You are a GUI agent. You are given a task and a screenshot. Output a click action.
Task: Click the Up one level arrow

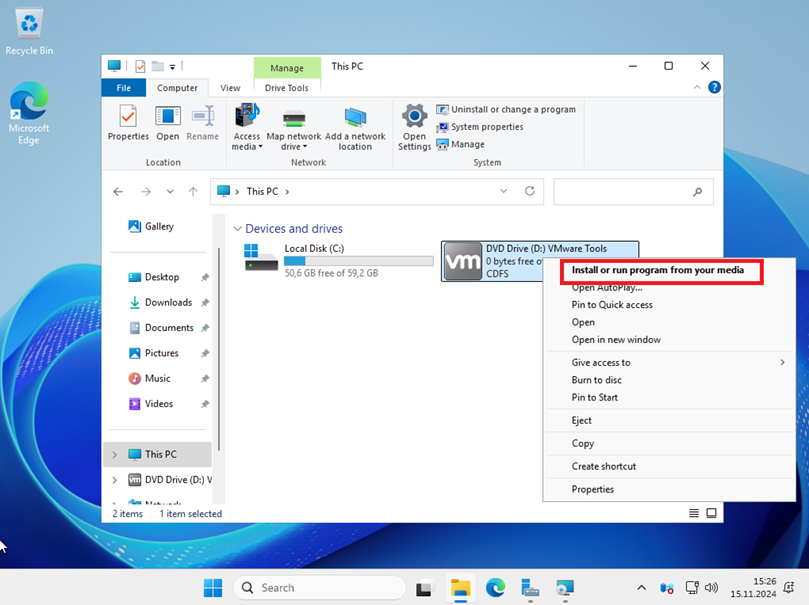tap(193, 192)
